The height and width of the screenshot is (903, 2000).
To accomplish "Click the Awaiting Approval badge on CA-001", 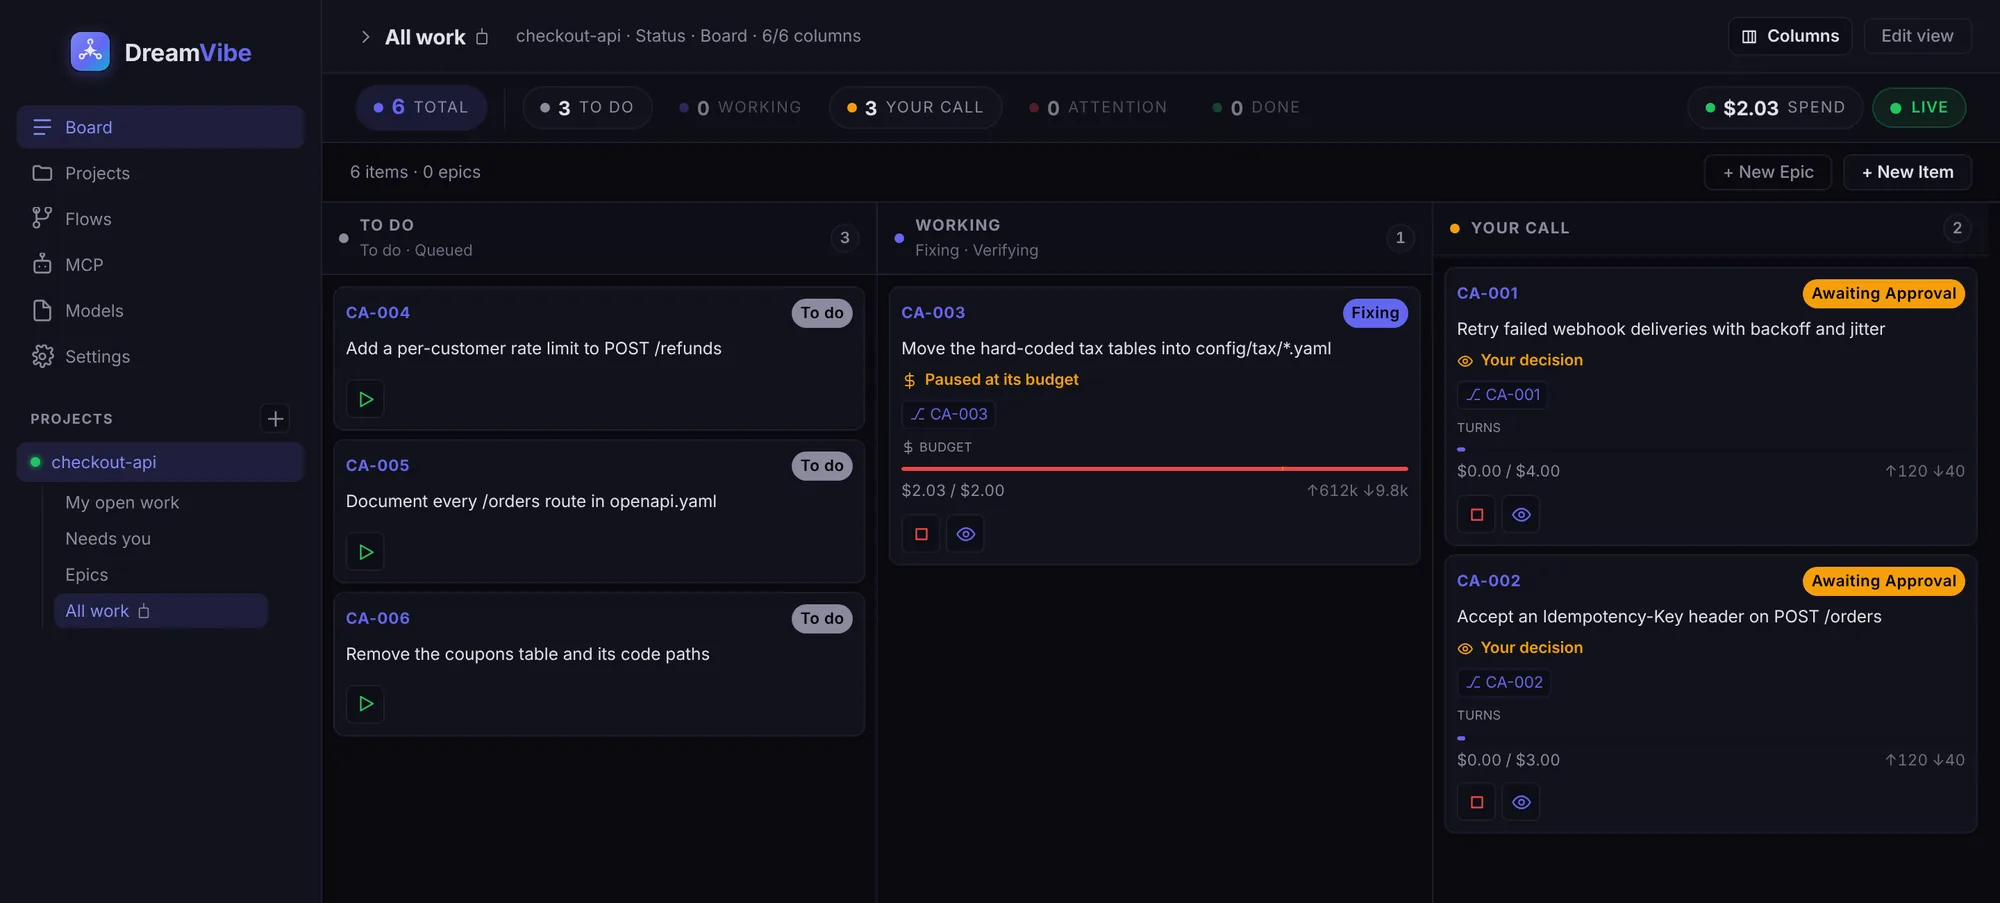I will coord(1884,293).
